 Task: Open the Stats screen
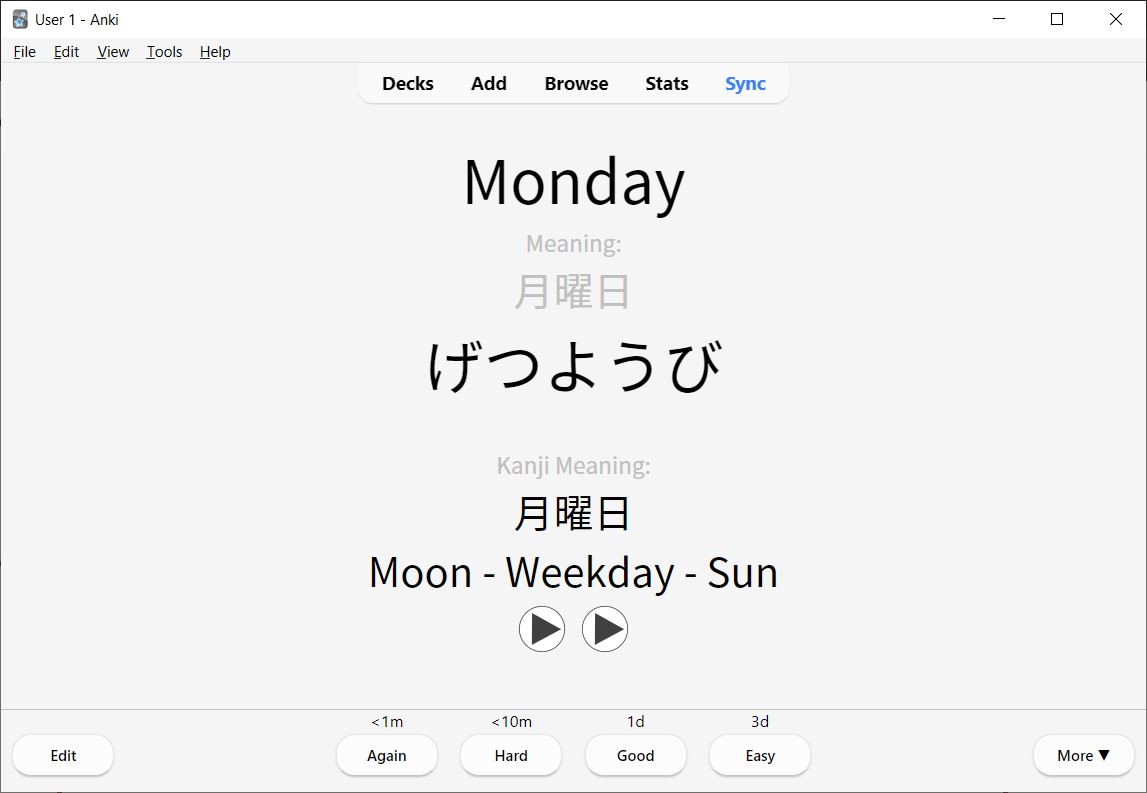click(666, 84)
